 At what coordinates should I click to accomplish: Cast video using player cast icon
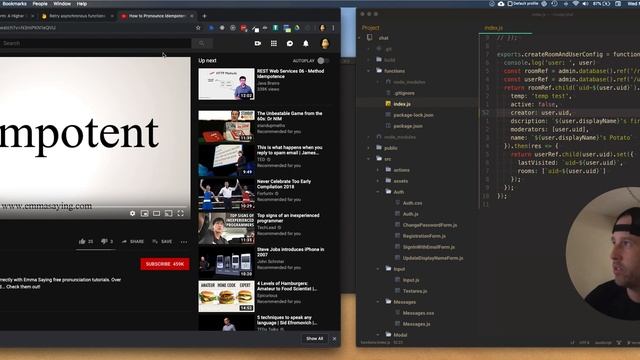[x=169, y=213]
